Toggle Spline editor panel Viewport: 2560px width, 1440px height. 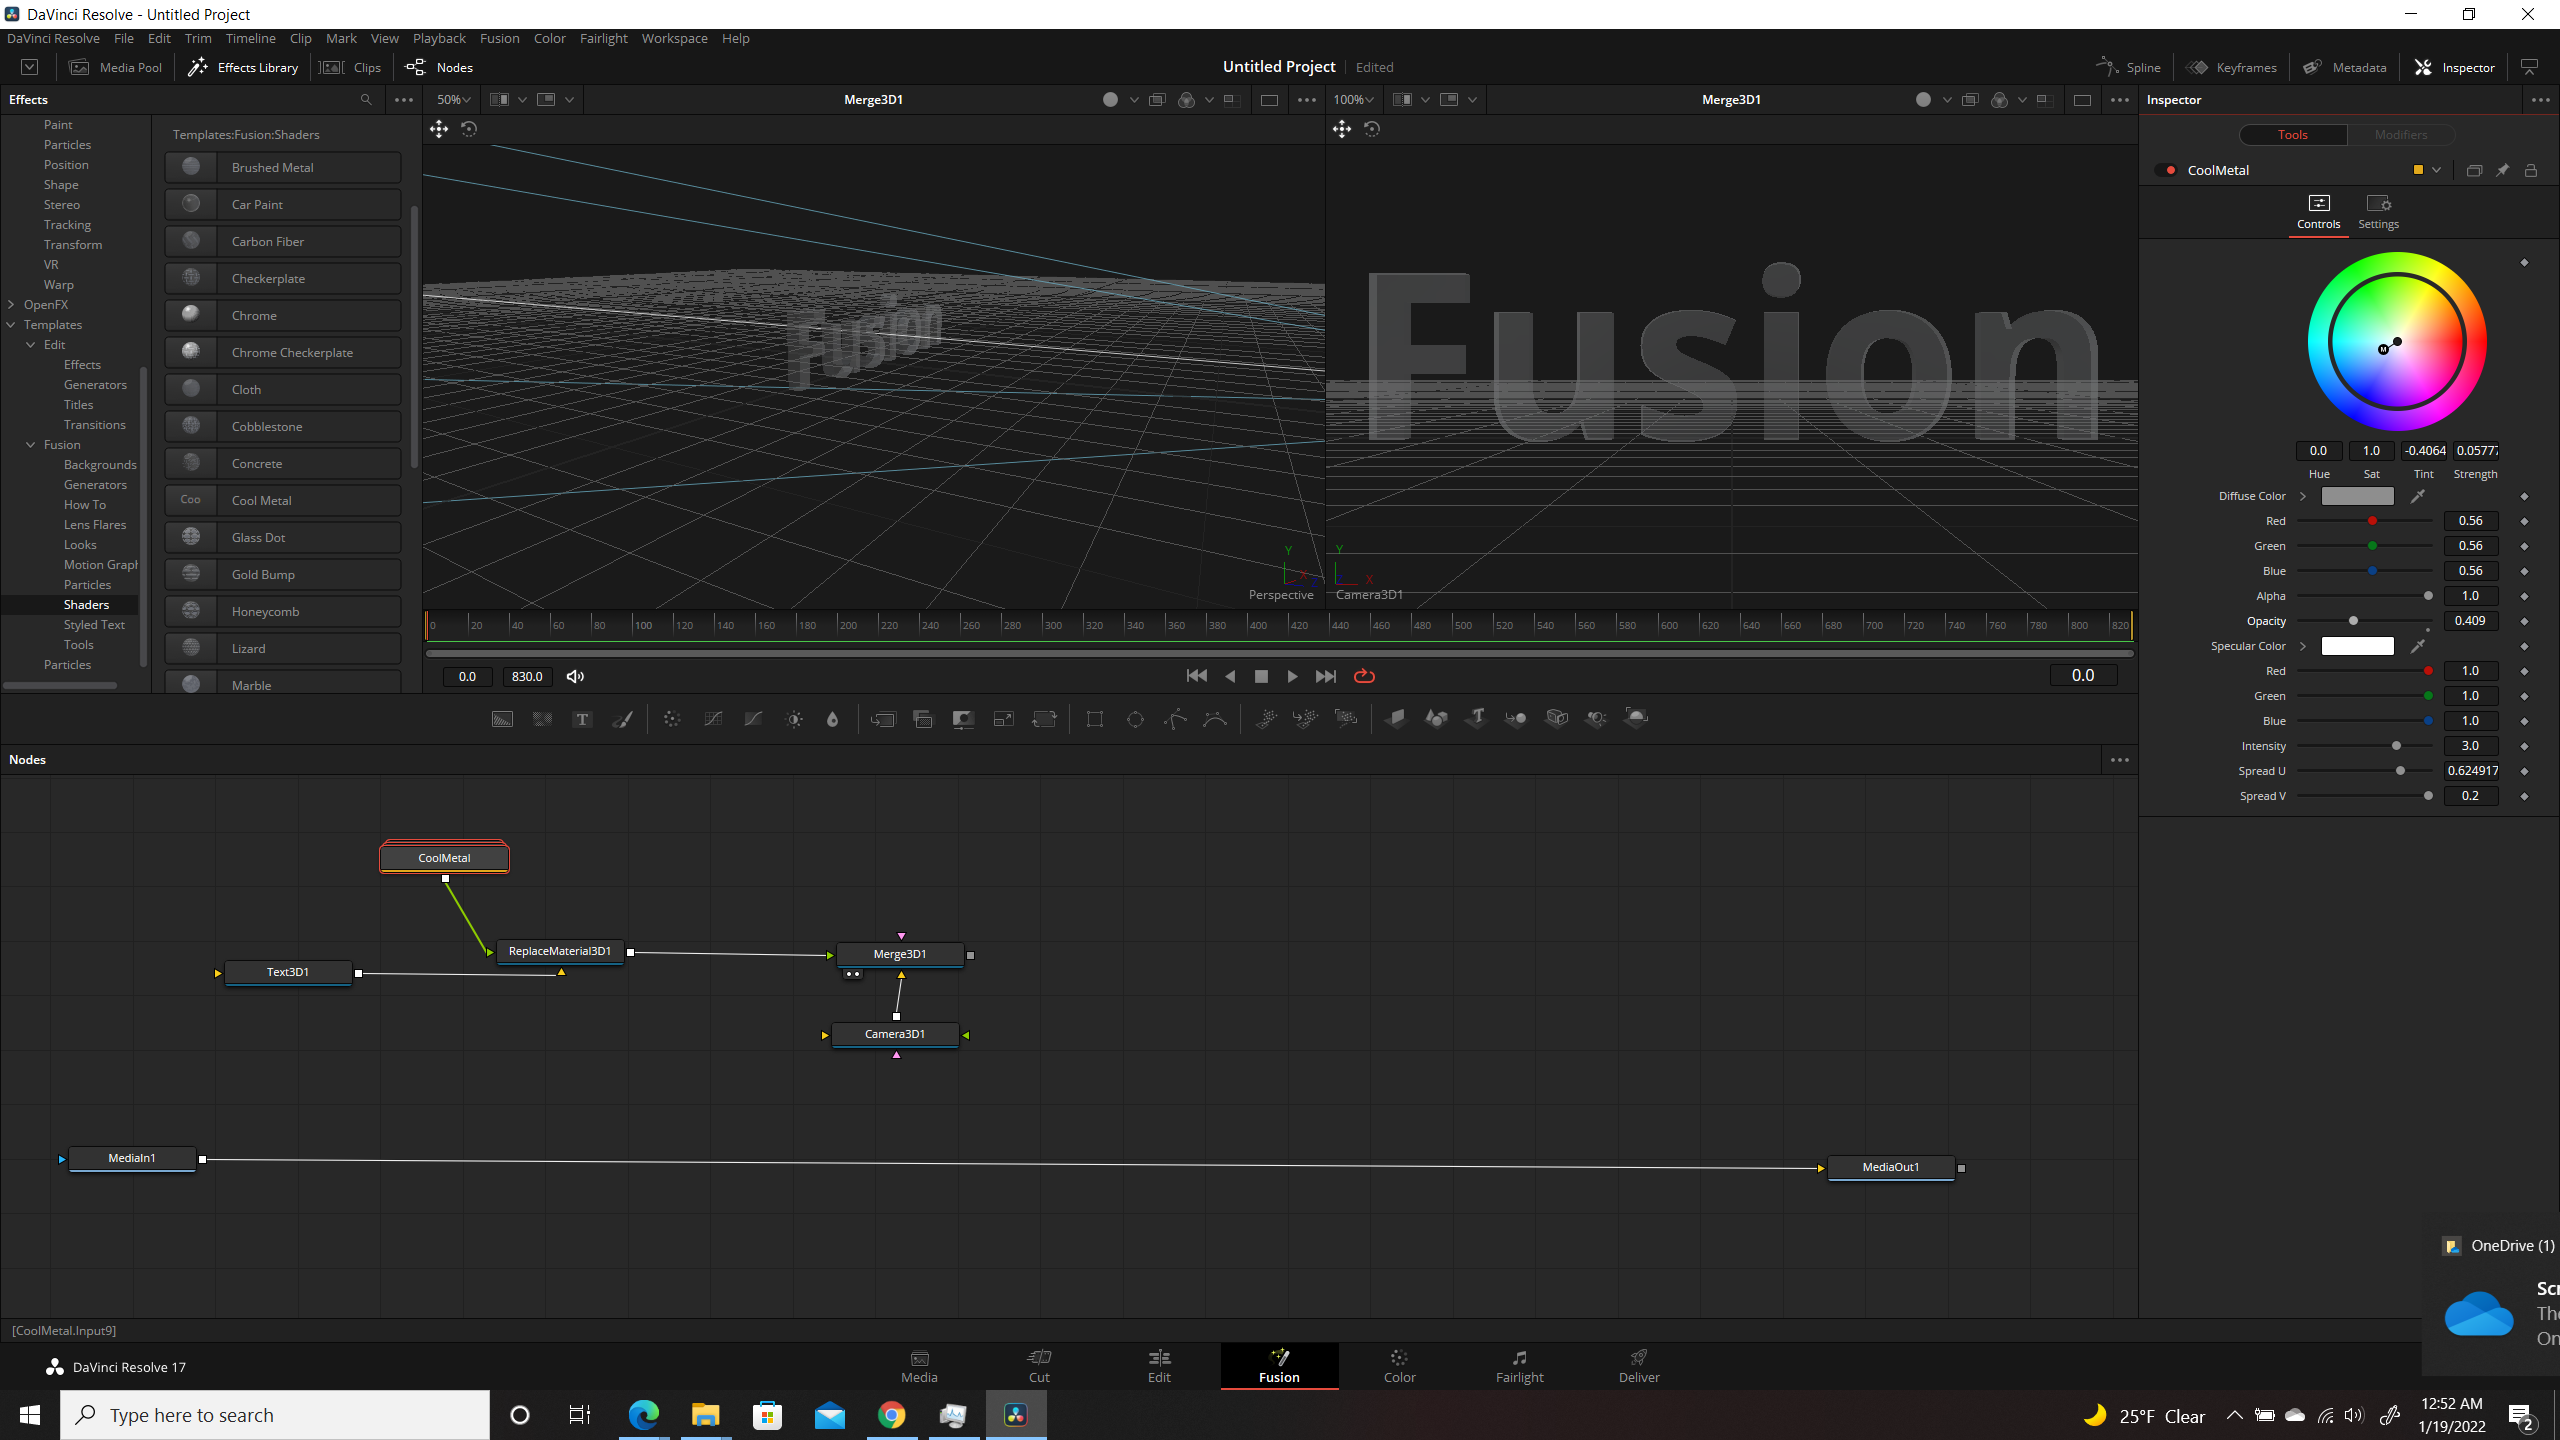(2129, 68)
